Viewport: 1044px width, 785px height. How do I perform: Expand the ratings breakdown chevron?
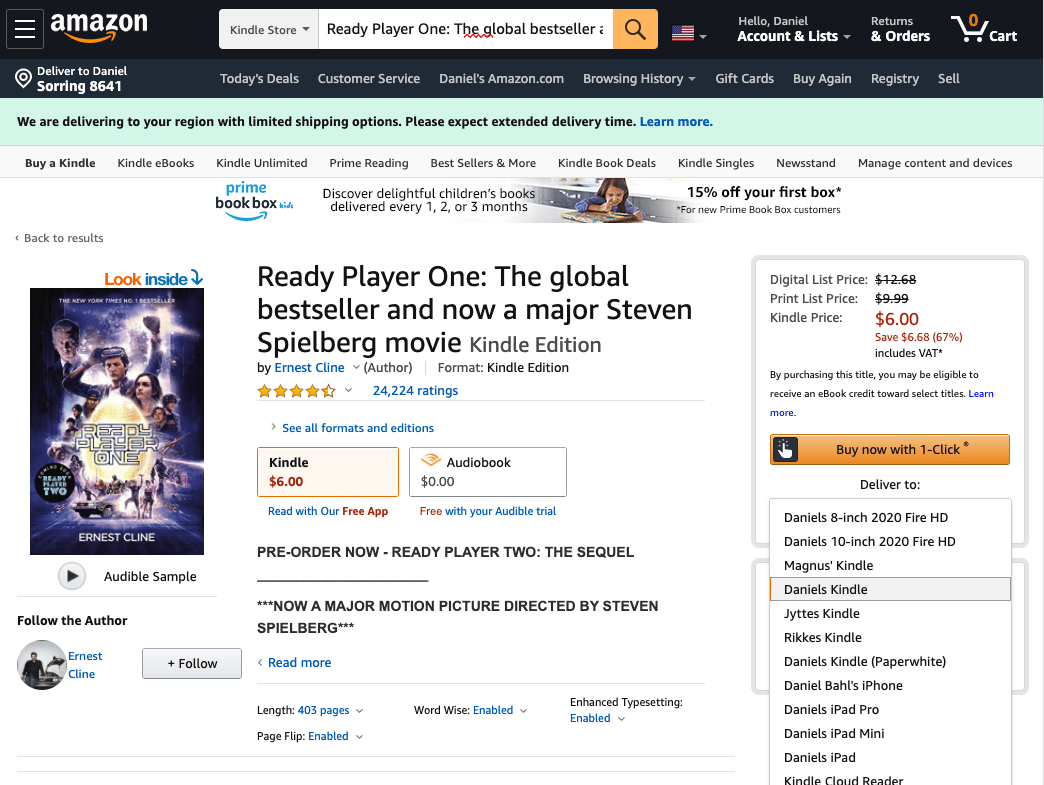point(348,390)
